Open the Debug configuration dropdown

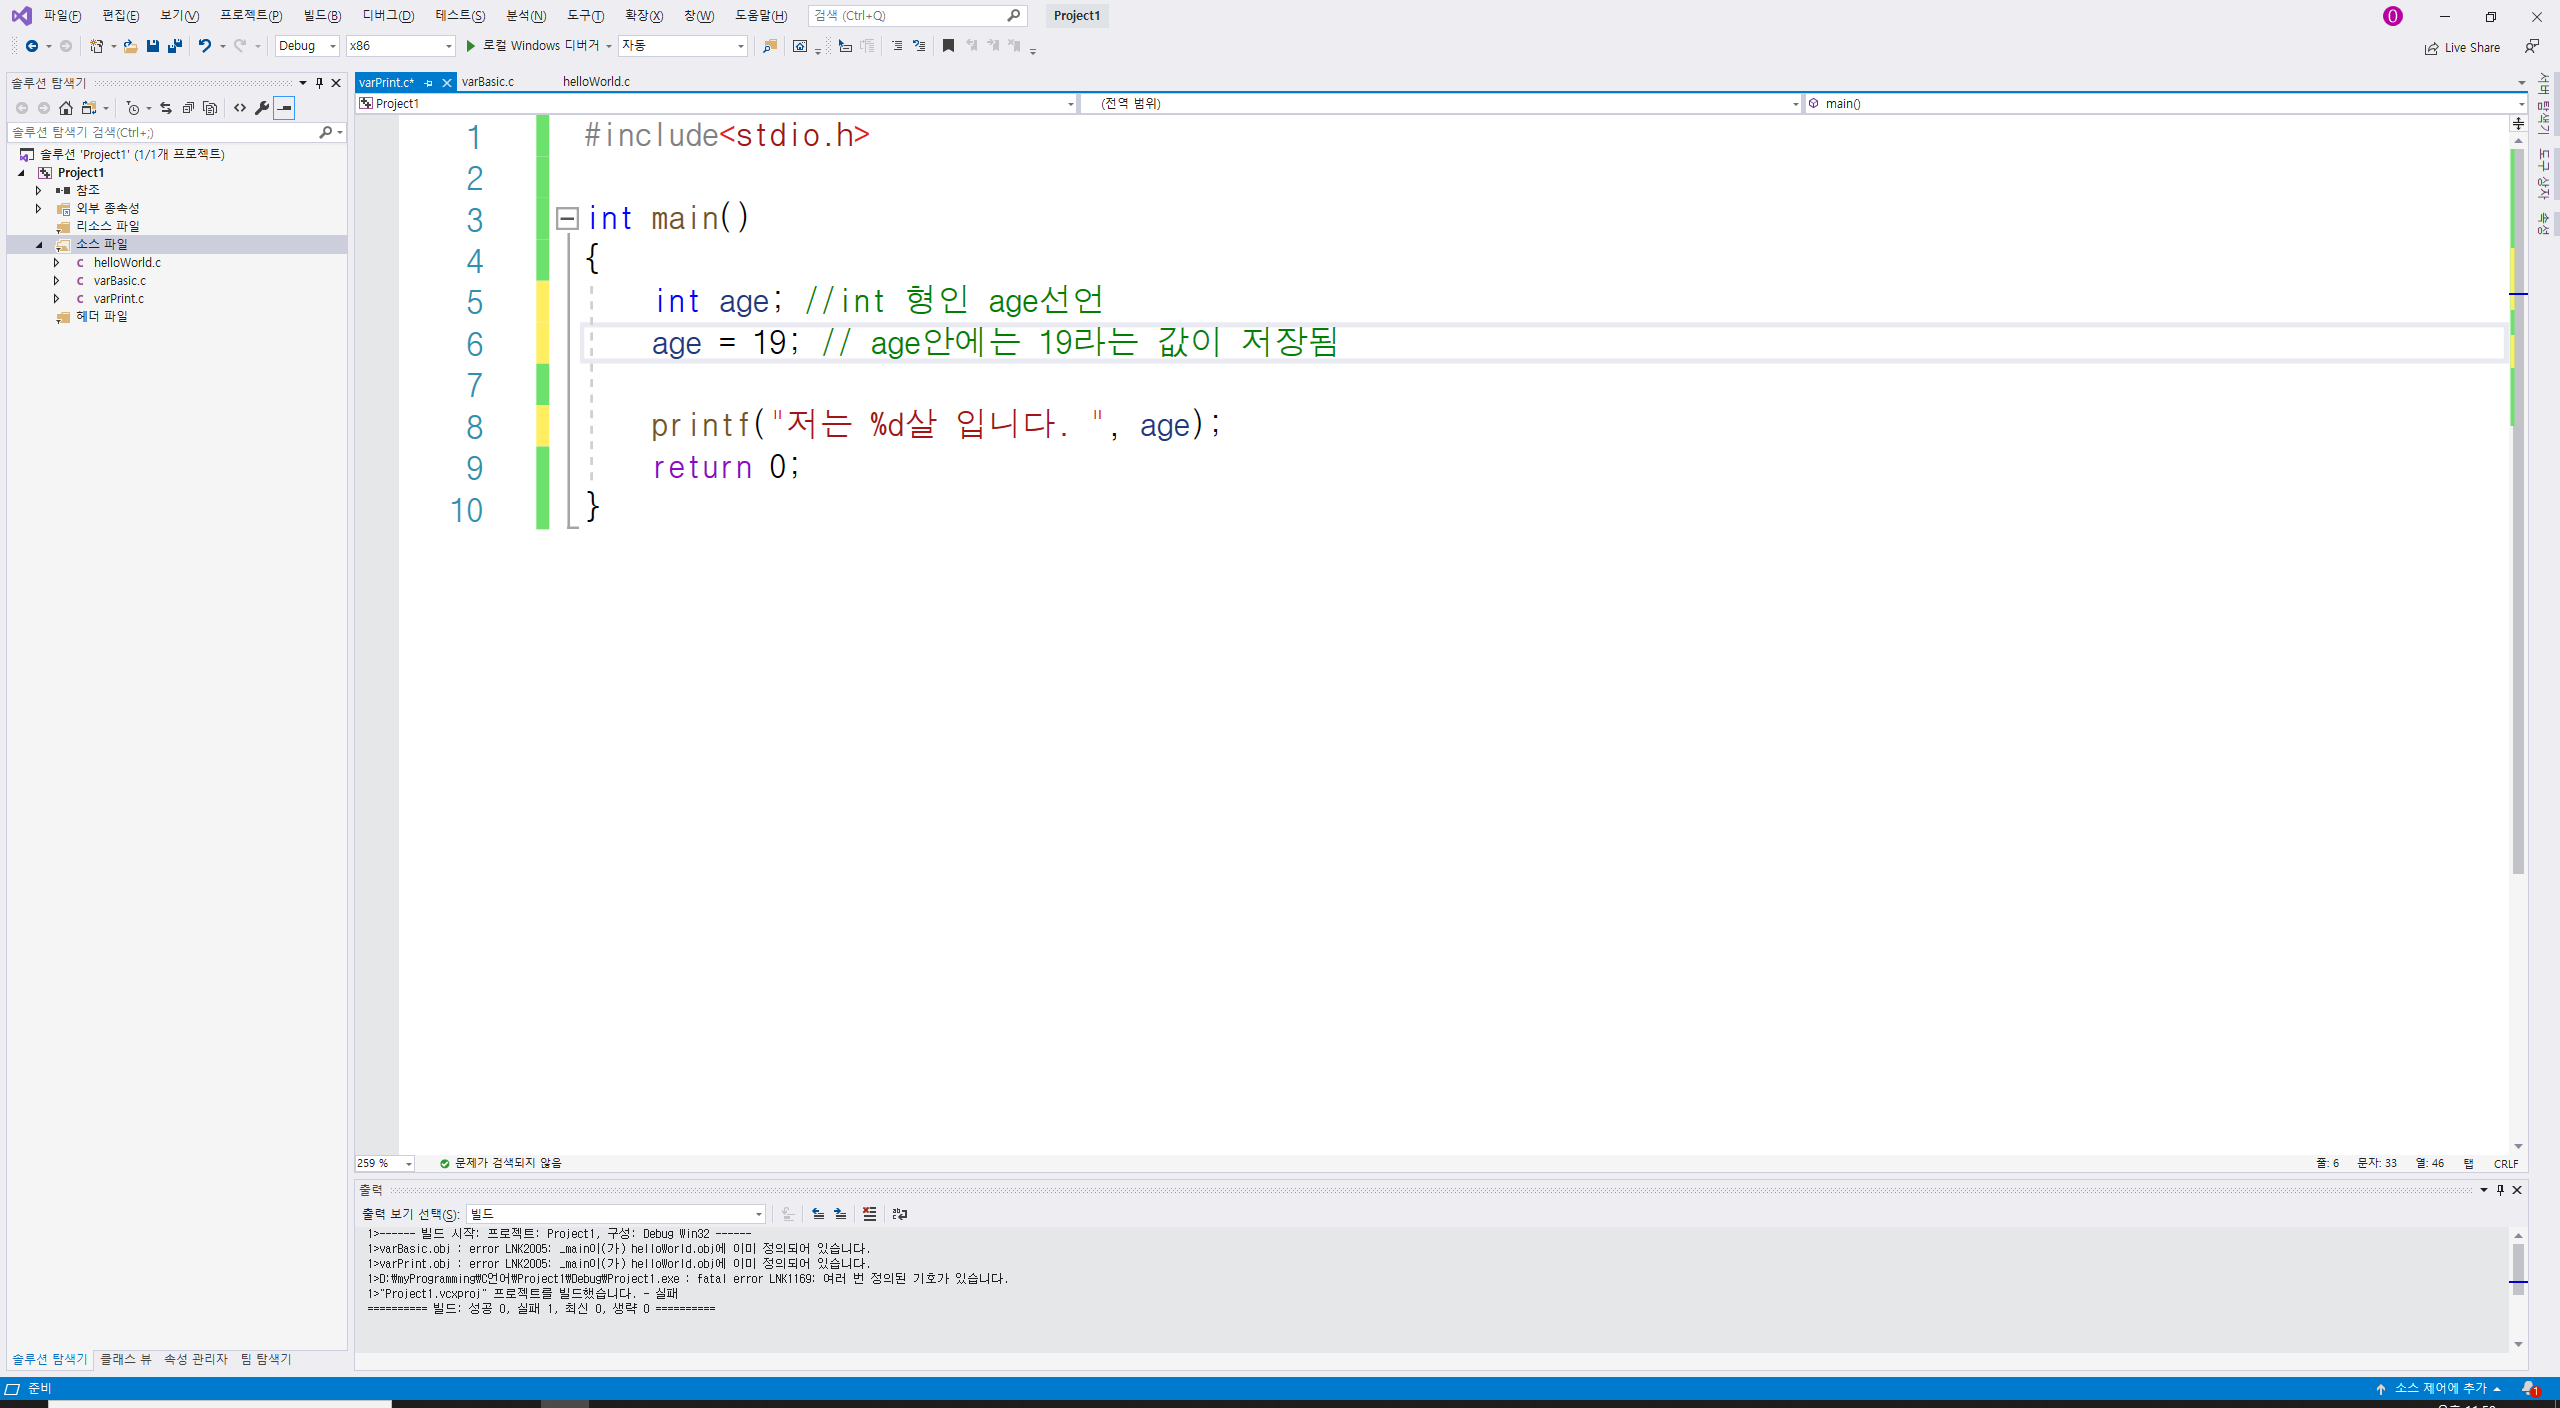307,46
